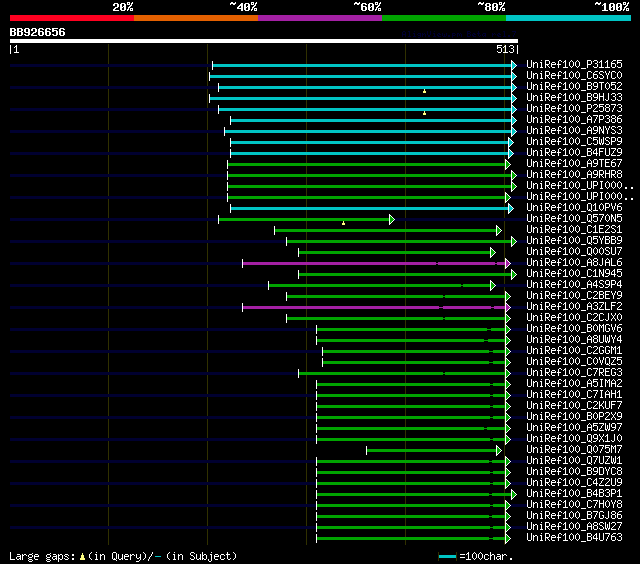The image size is (640, 564).
Task: Click the yellow gap marker on UniRef100_P25873 bar
Action: (x=424, y=113)
